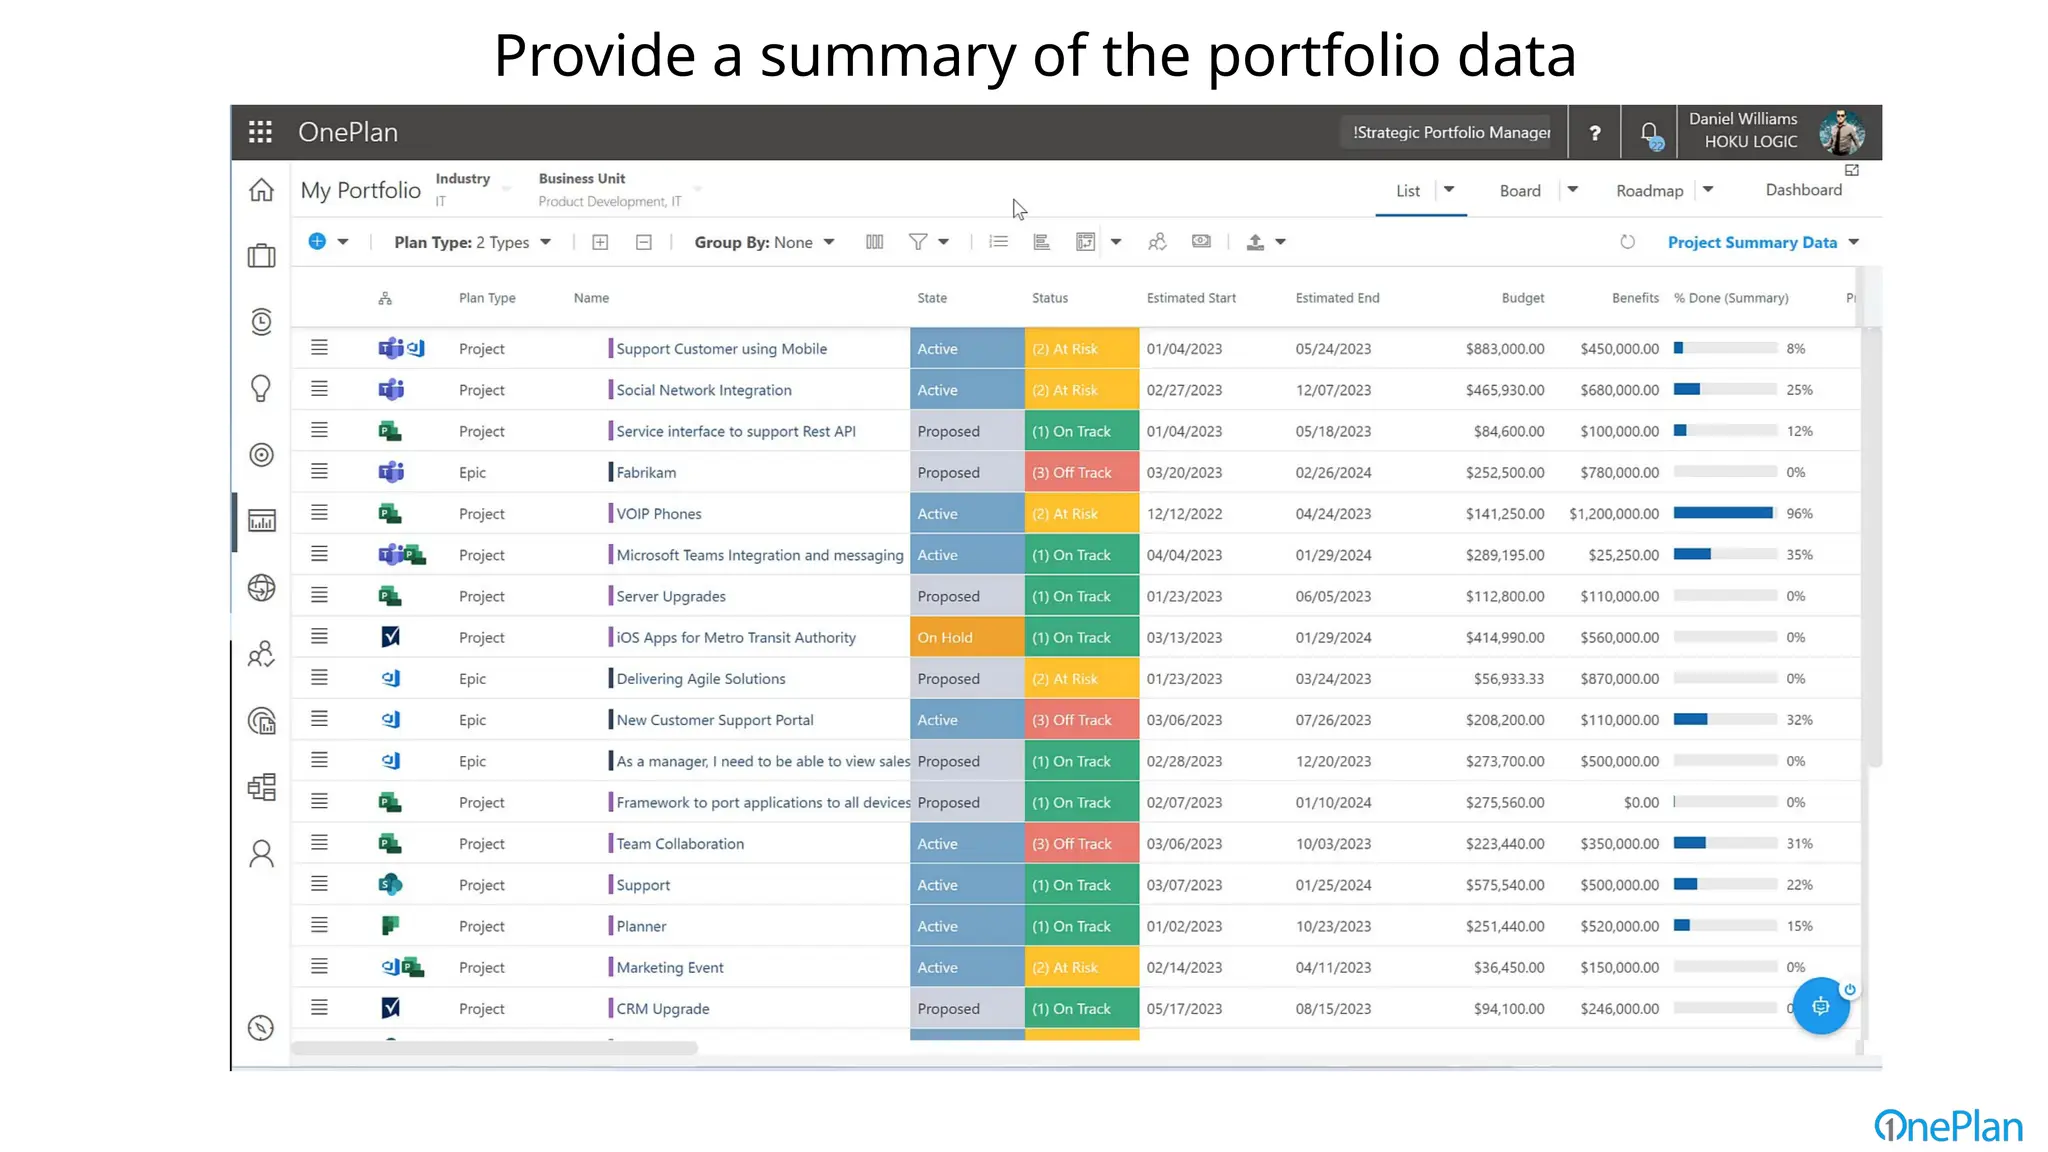Click the pop-out window icon top right
Screen dimensions: 2048x1152
(1852, 170)
